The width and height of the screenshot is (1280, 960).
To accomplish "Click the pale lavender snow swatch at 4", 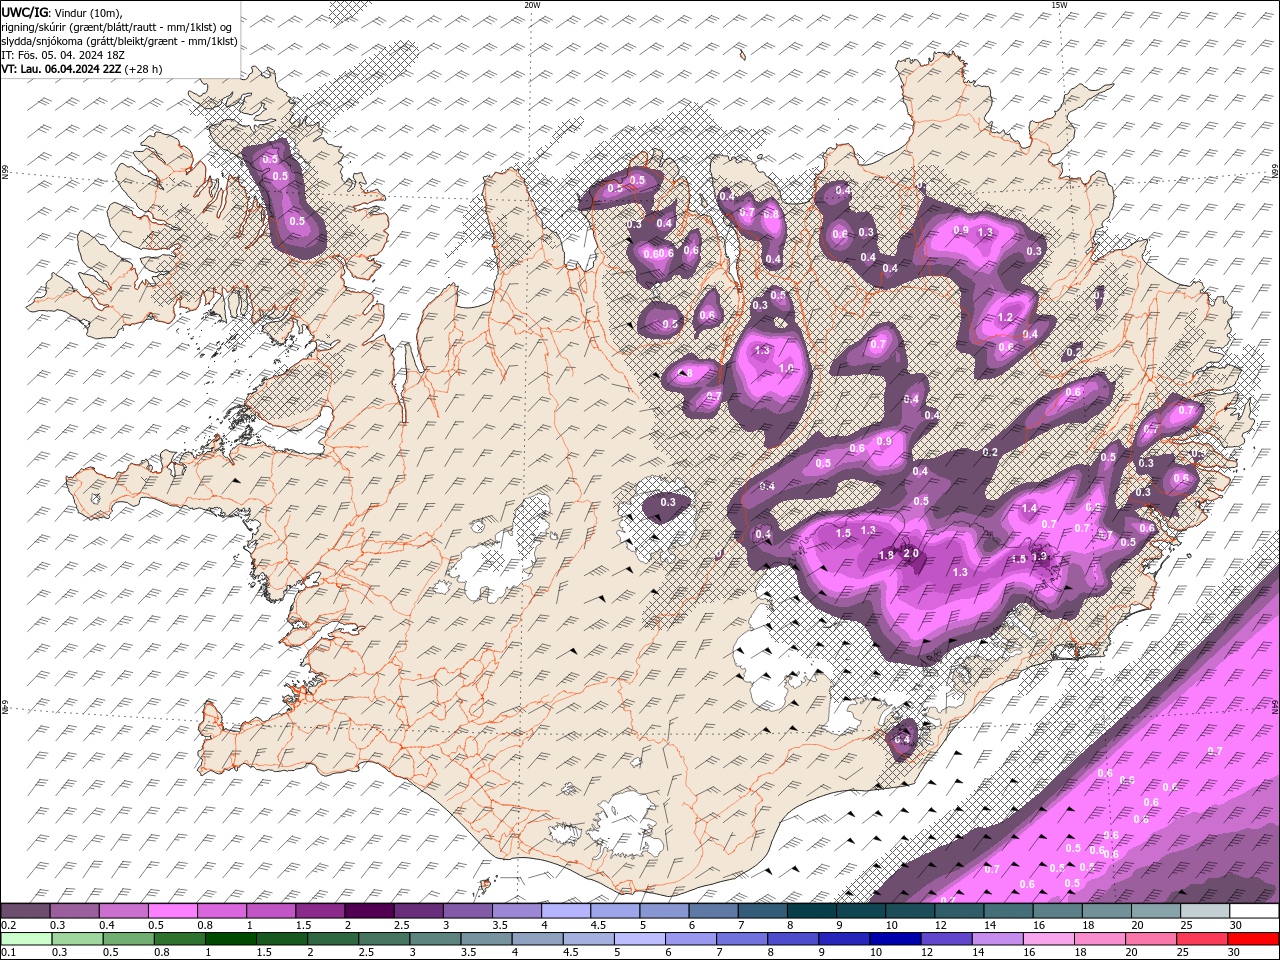I will [x=566, y=911].
